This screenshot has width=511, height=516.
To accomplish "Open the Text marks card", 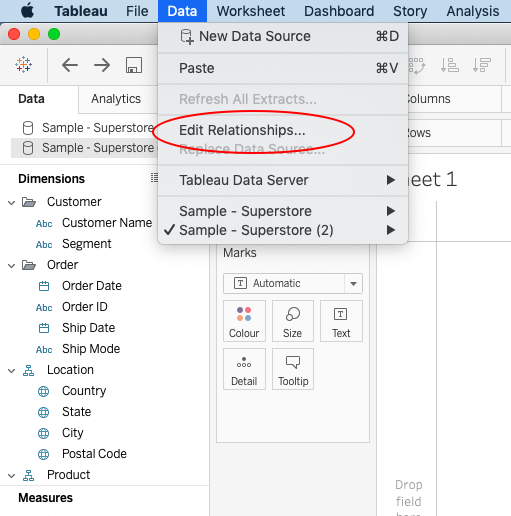I will tap(341, 321).
